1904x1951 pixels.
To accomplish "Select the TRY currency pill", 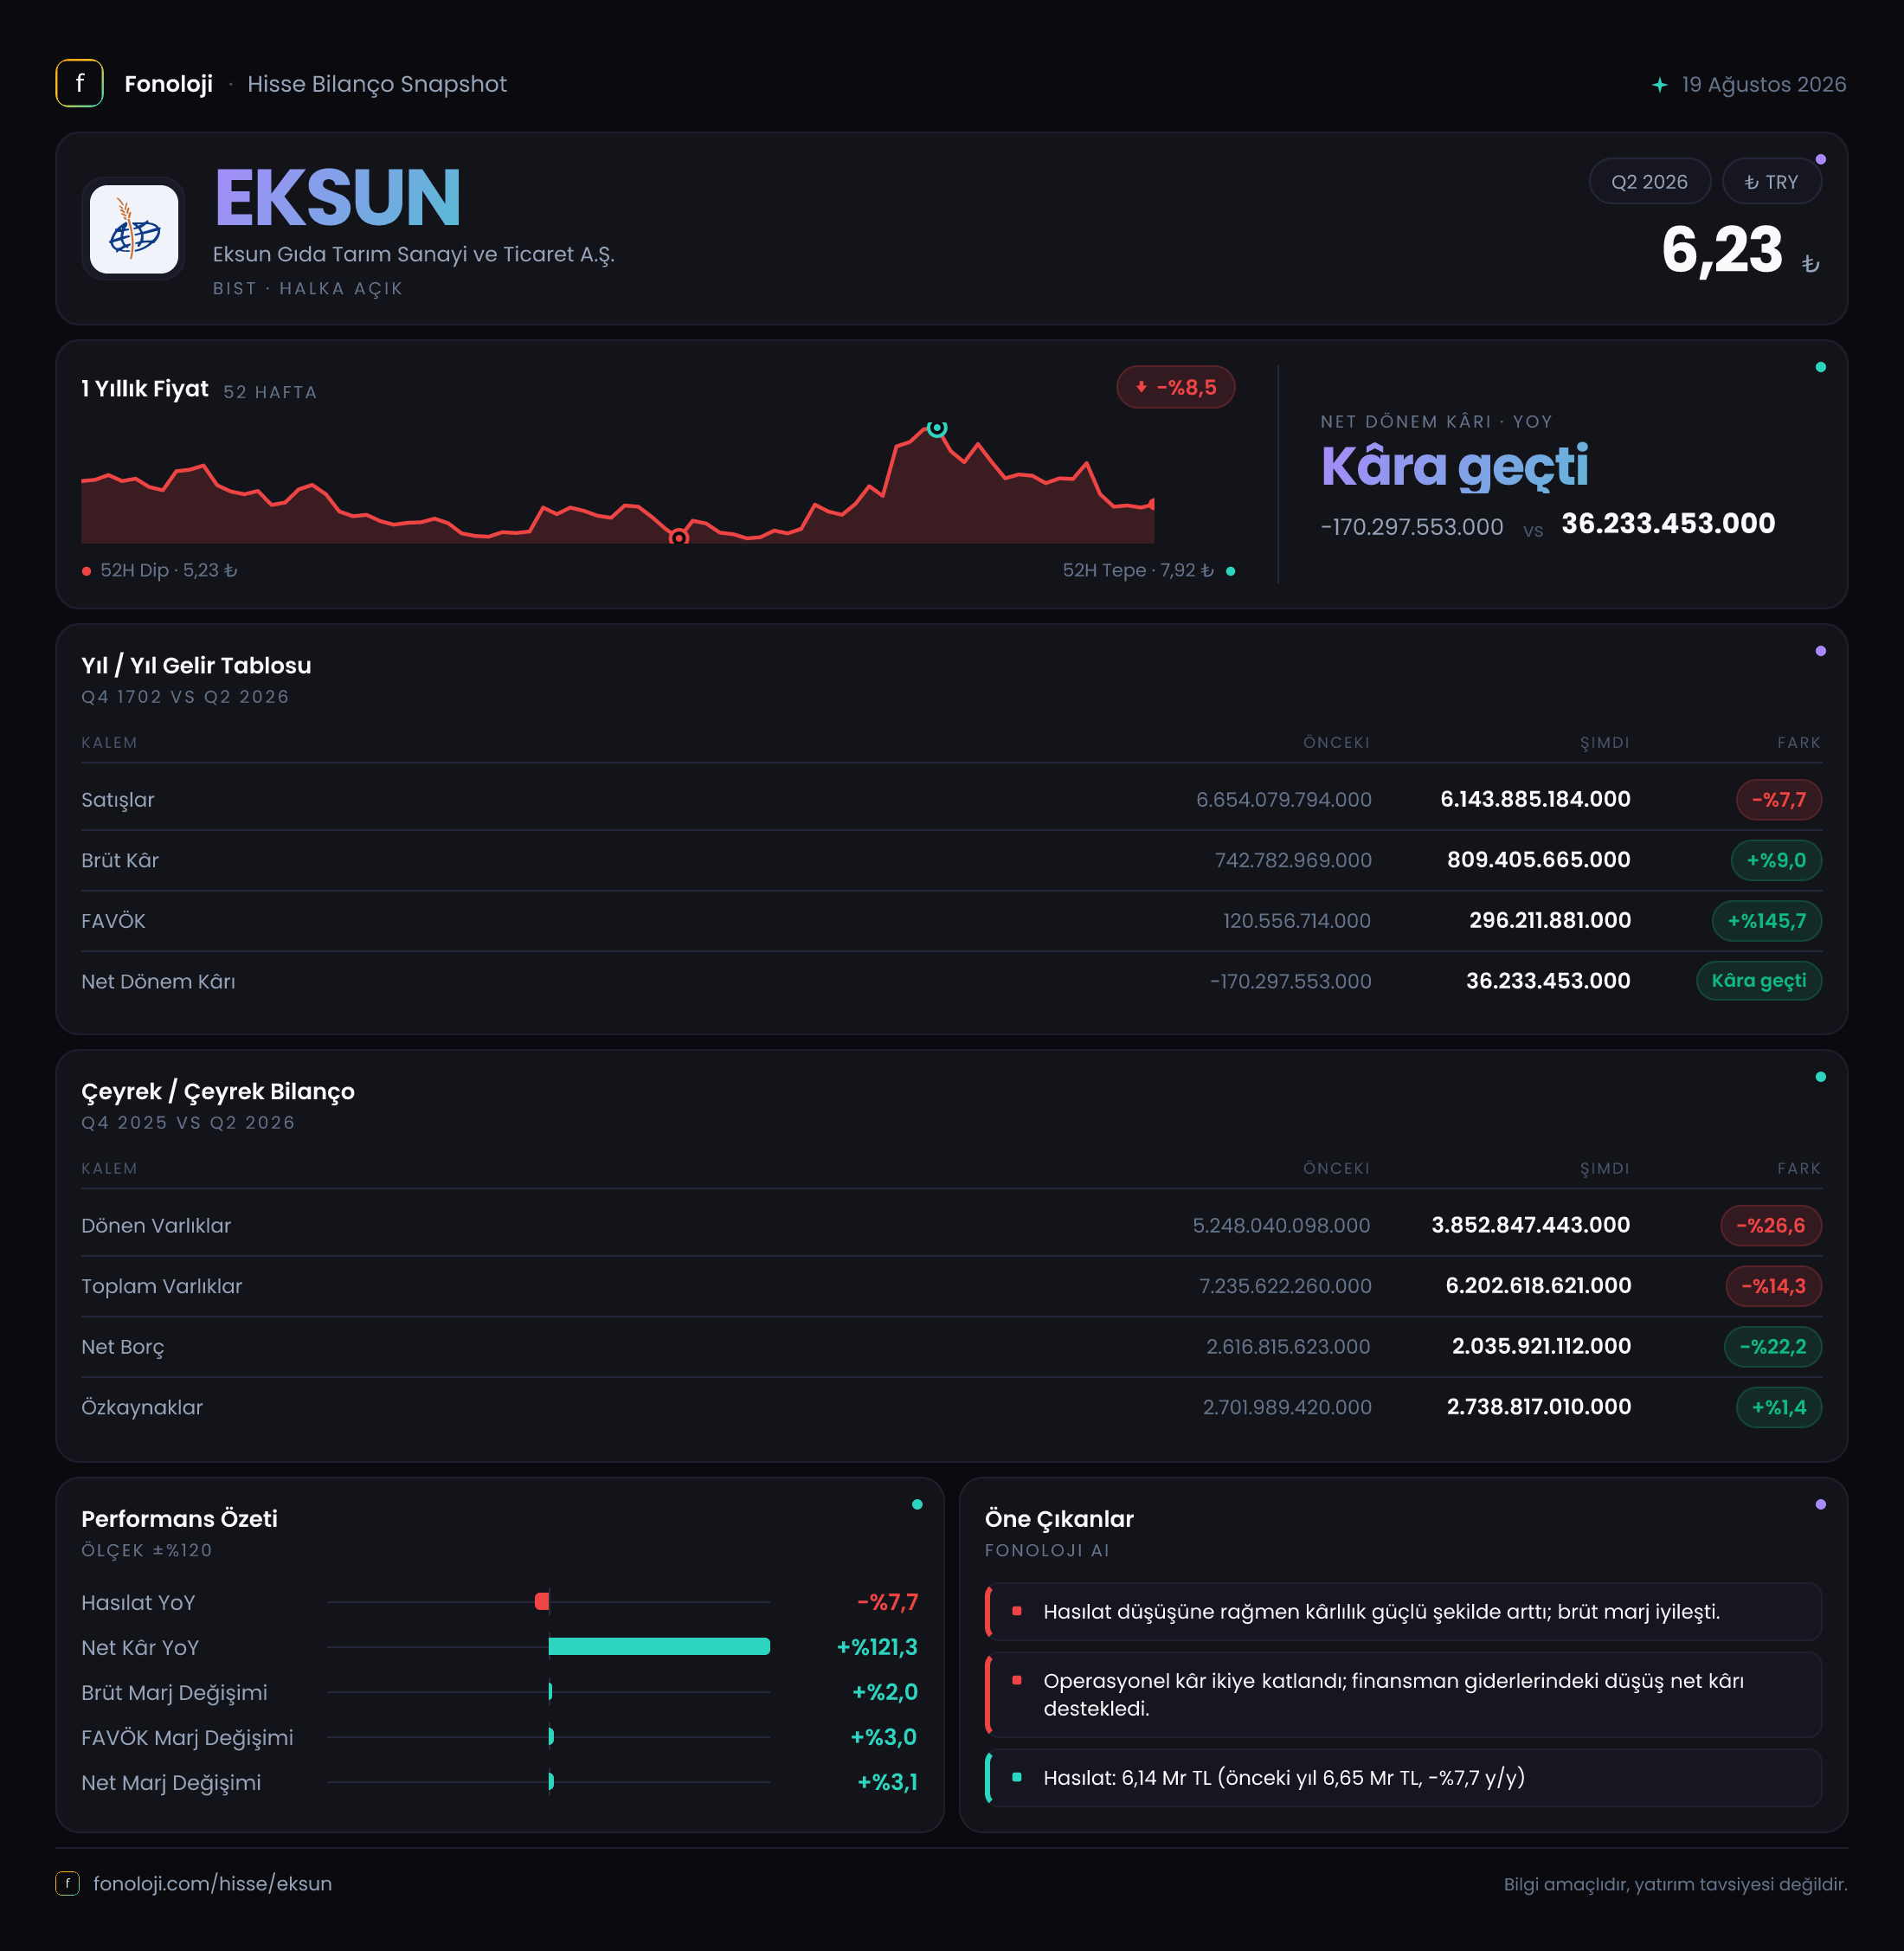I will pyautogui.click(x=1771, y=181).
